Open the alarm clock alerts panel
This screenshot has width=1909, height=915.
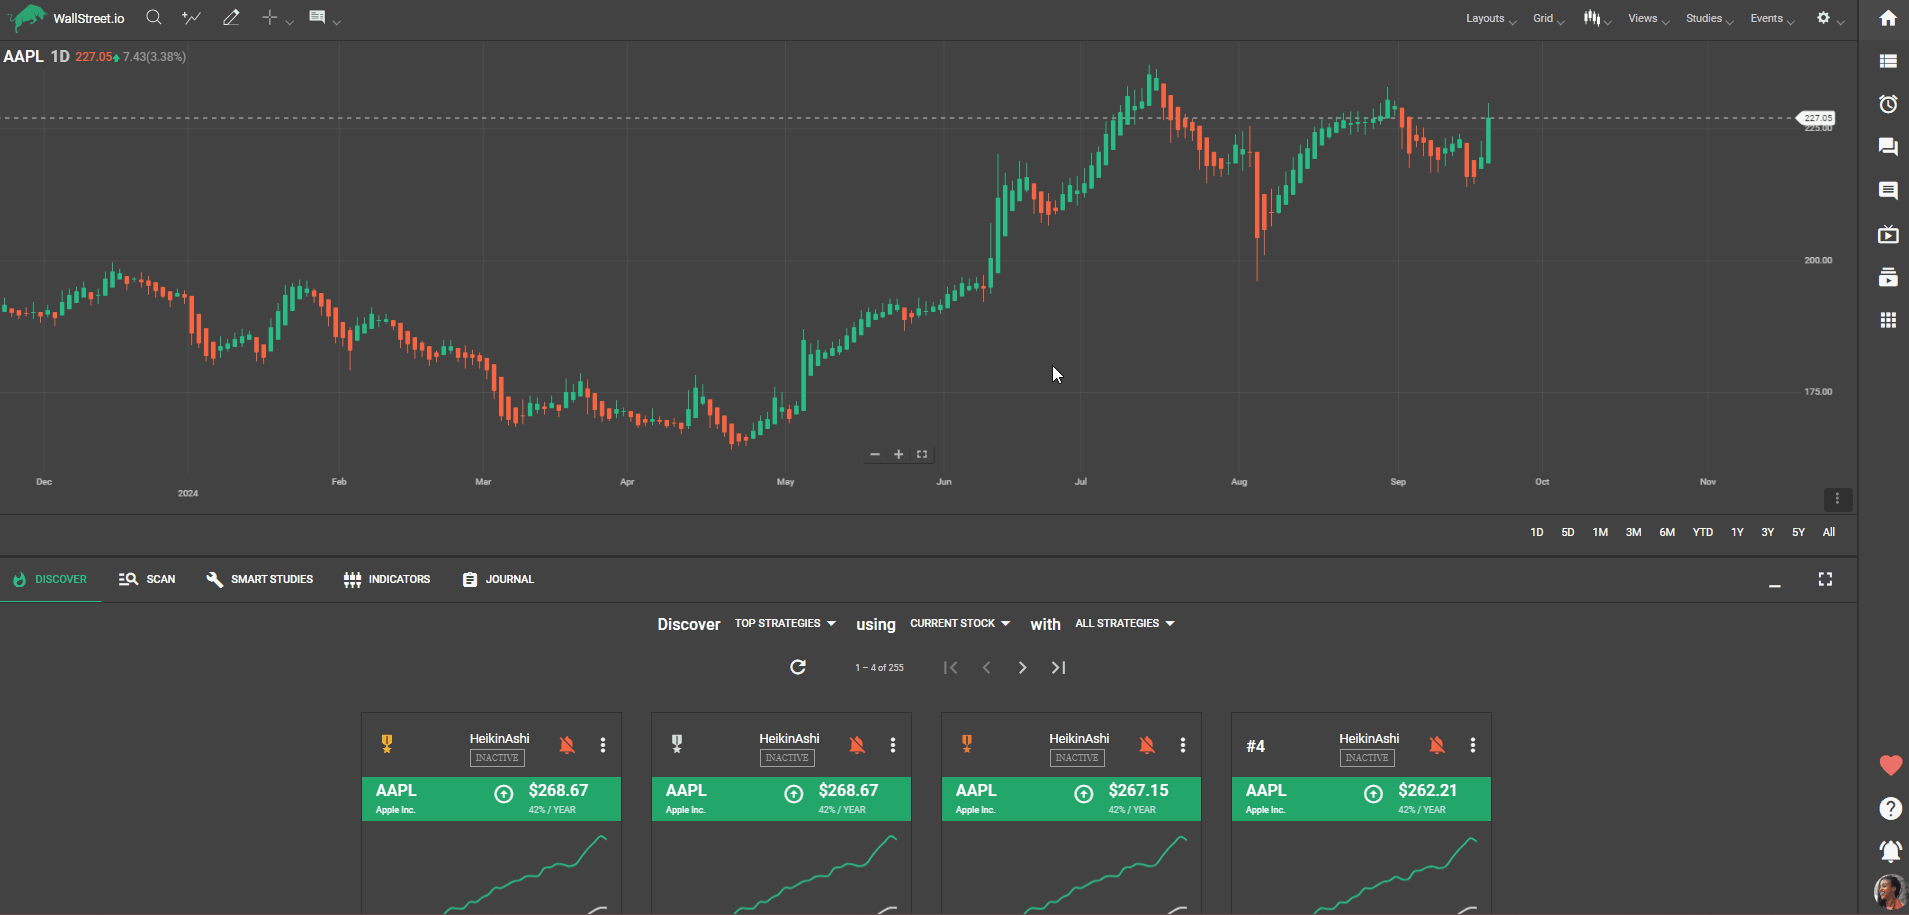(1888, 104)
